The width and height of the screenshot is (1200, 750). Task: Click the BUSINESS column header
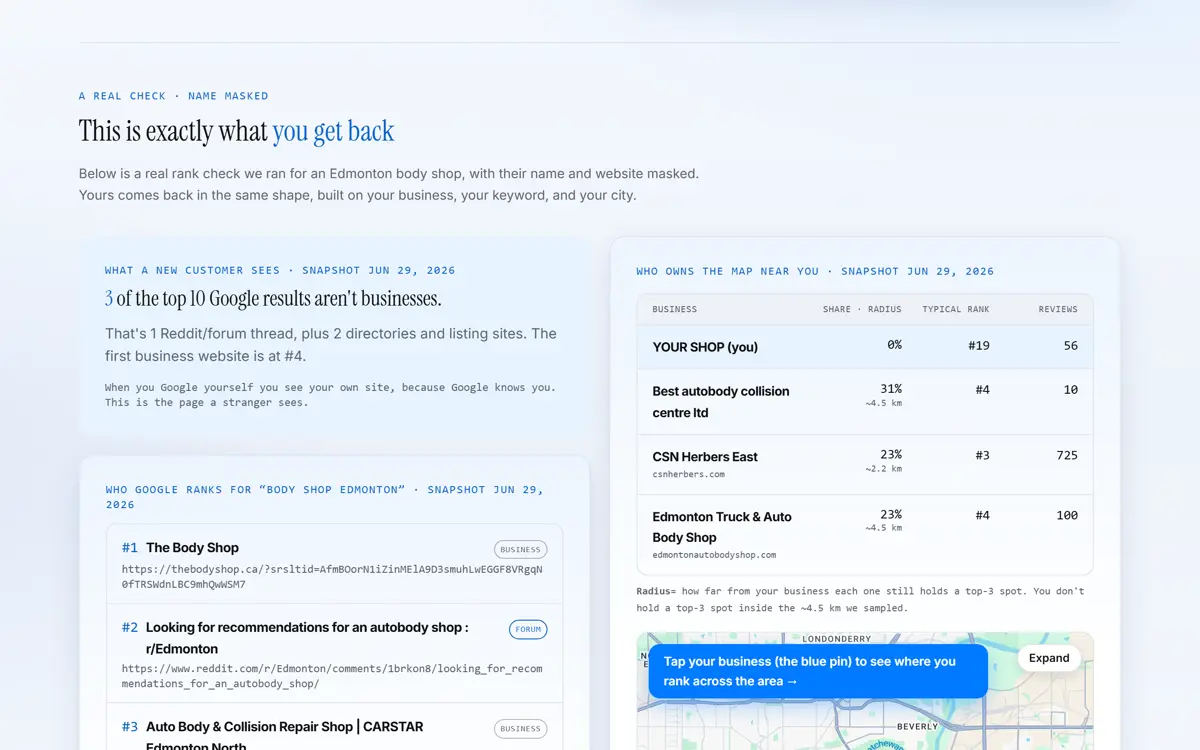pos(675,309)
